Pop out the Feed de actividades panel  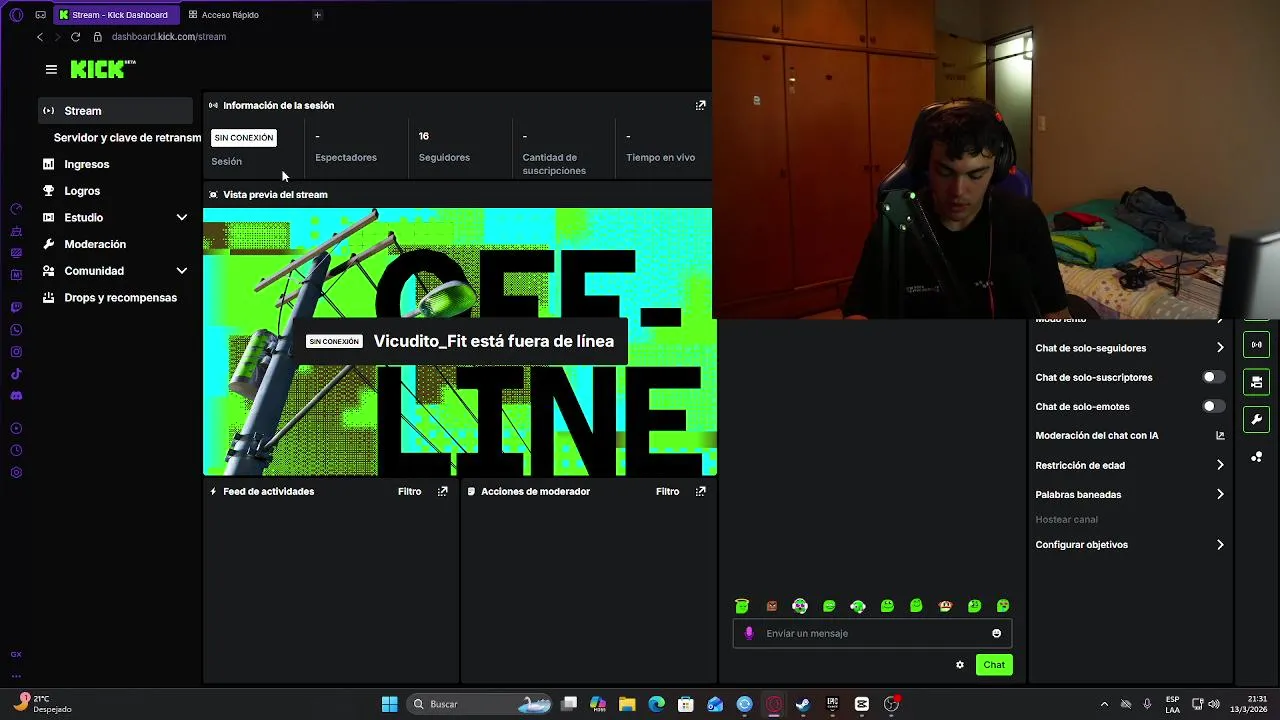(x=442, y=491)
